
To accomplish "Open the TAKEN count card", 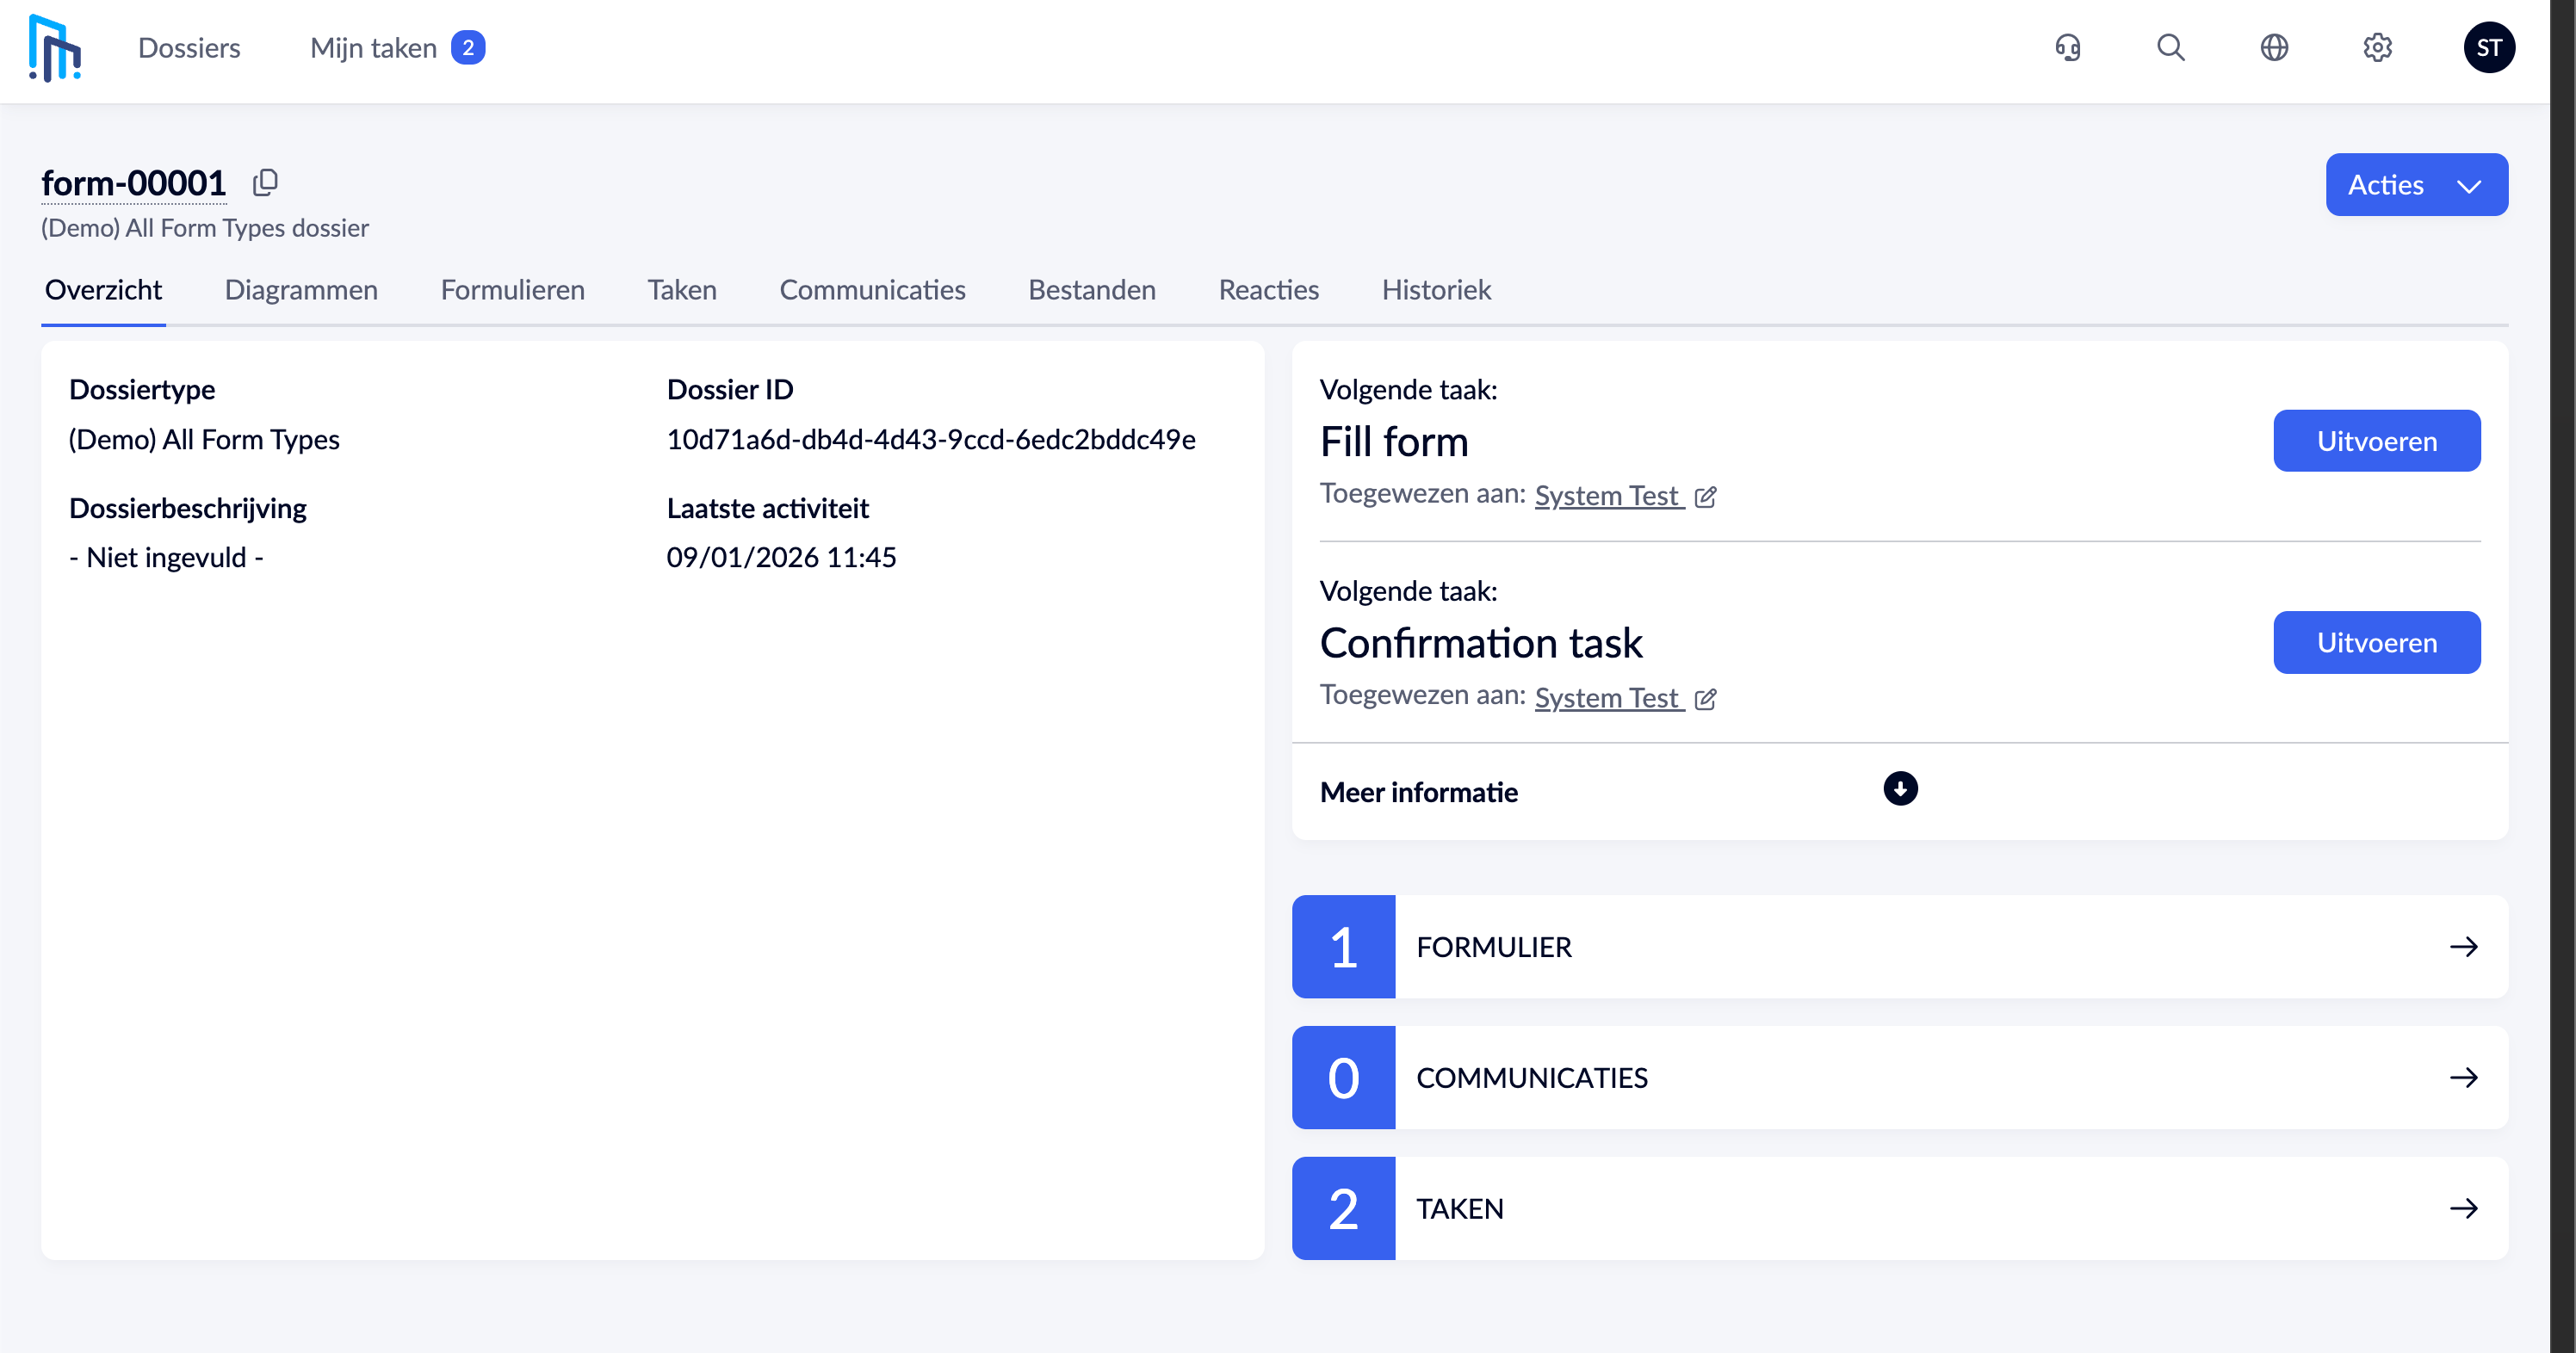I will coord(1898,1209).
